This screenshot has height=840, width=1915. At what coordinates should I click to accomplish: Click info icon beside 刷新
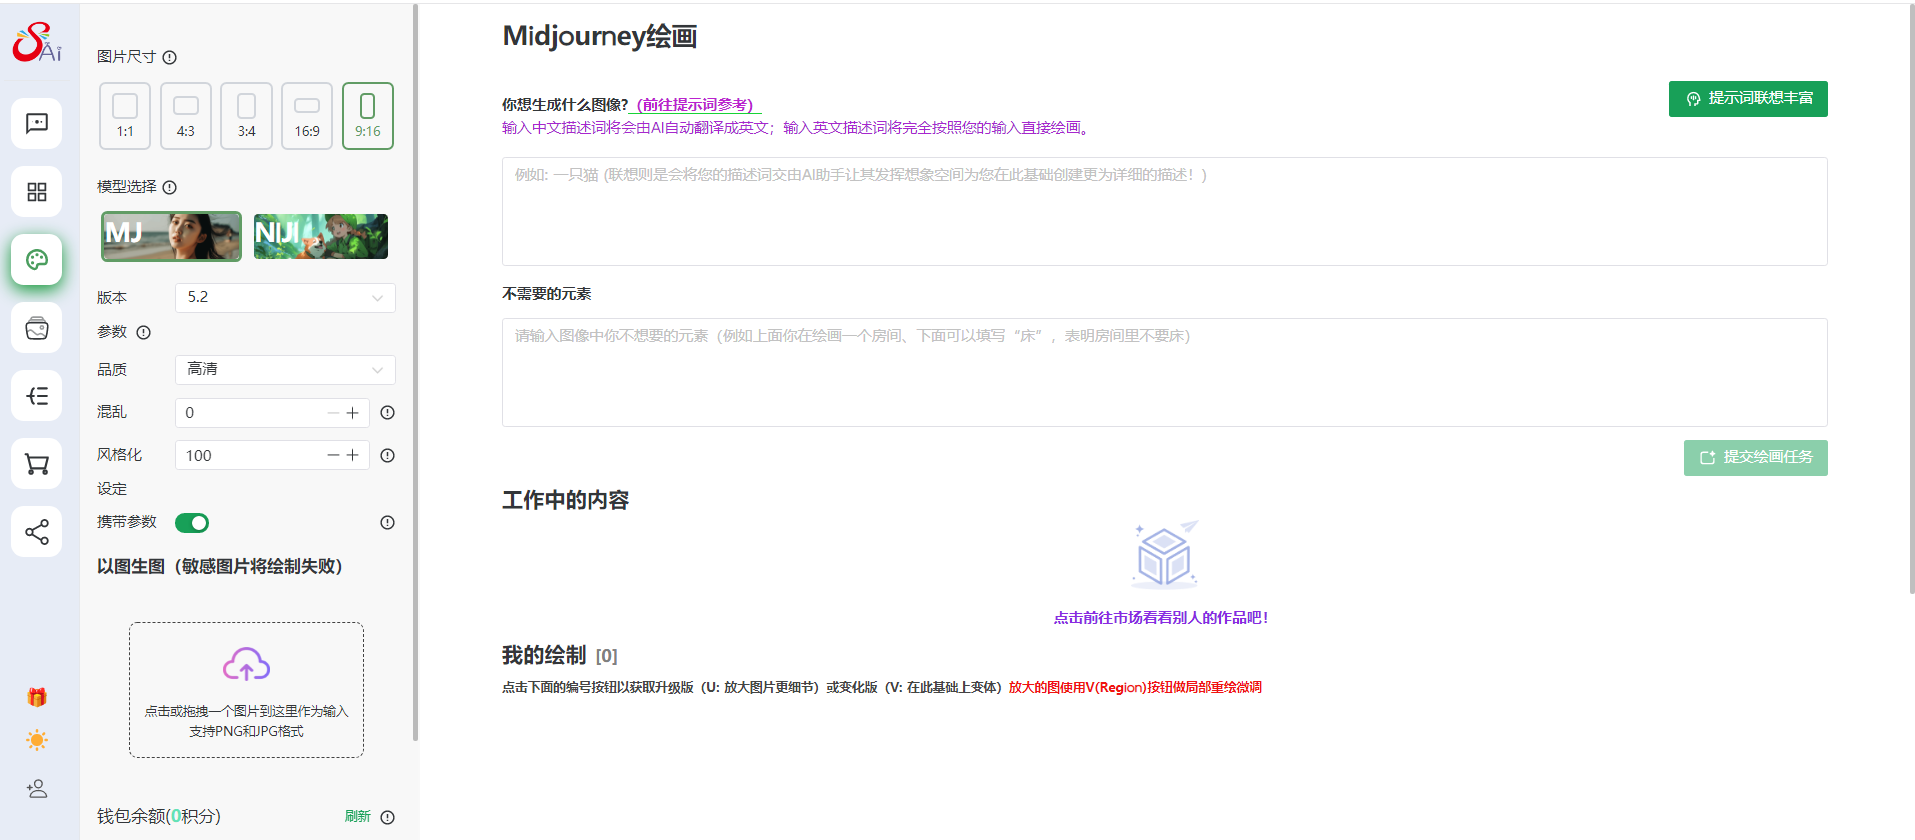tap(388, 817)
